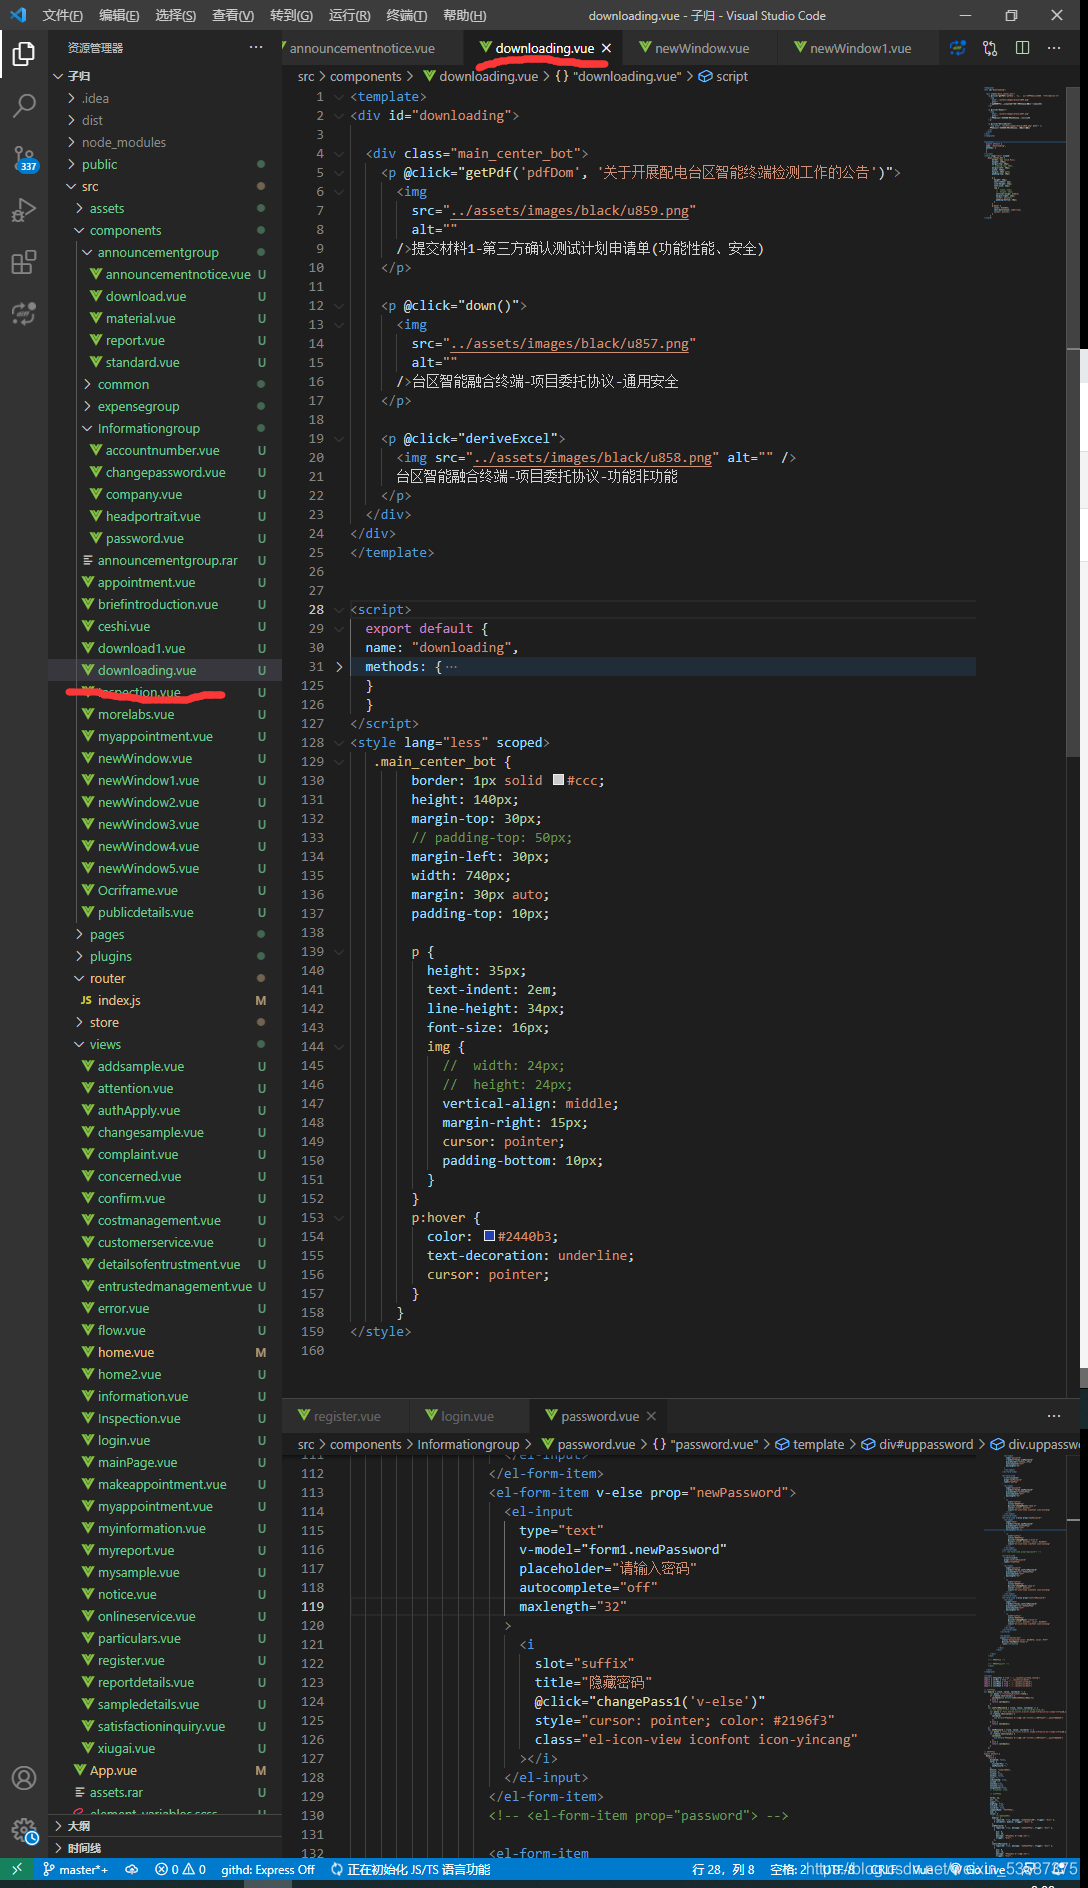Expand the Outline (大纲) section

coord(165,1826)
